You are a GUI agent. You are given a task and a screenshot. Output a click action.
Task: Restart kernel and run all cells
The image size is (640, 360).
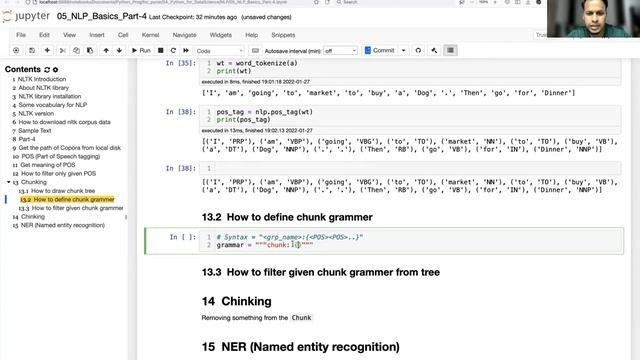pyautogui.click(x=186, y=51)
